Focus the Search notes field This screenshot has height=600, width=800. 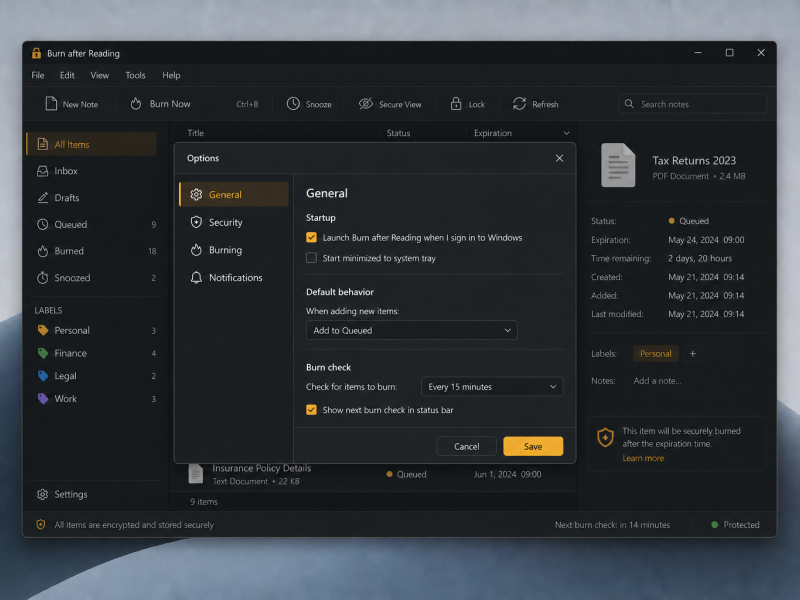(x=692, y=104)
